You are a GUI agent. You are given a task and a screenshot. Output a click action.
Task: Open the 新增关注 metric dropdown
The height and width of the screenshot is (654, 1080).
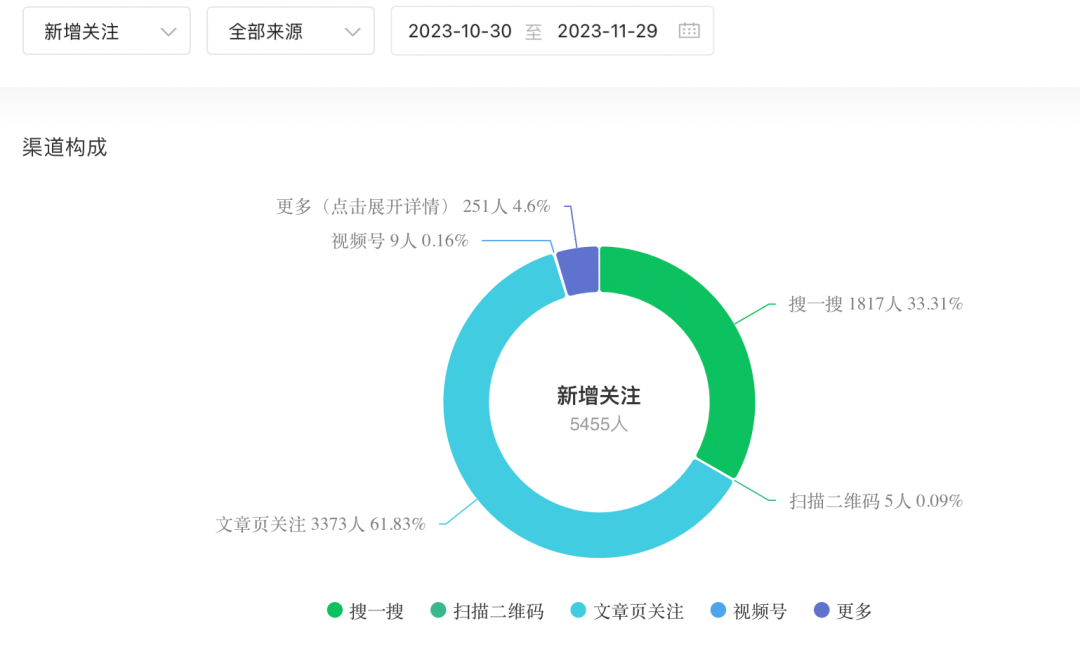[x=106, y=30]
